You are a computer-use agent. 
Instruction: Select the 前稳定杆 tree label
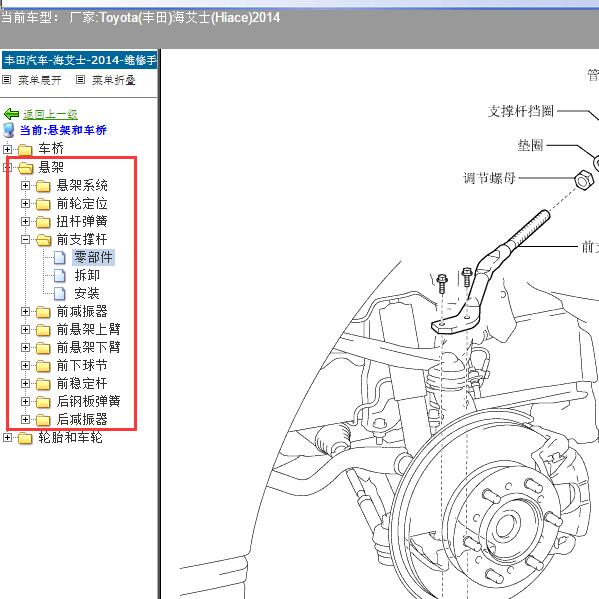point(82,383)
